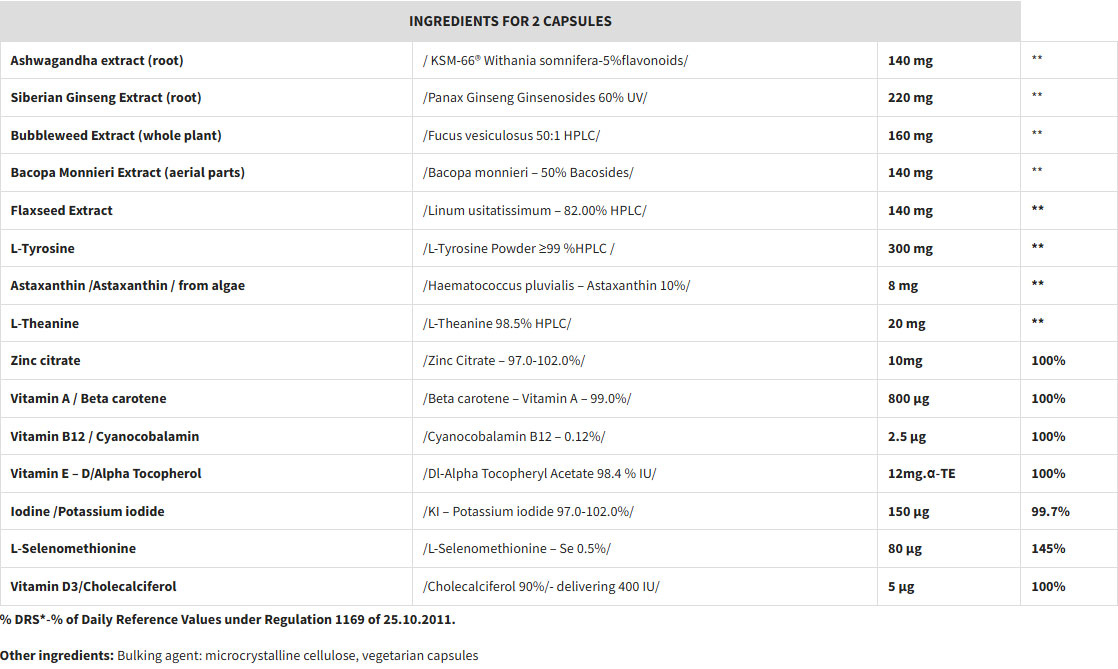Click the 'Other ingredients:' label
Screen dimensions: 1118x669
pos(56,656)
